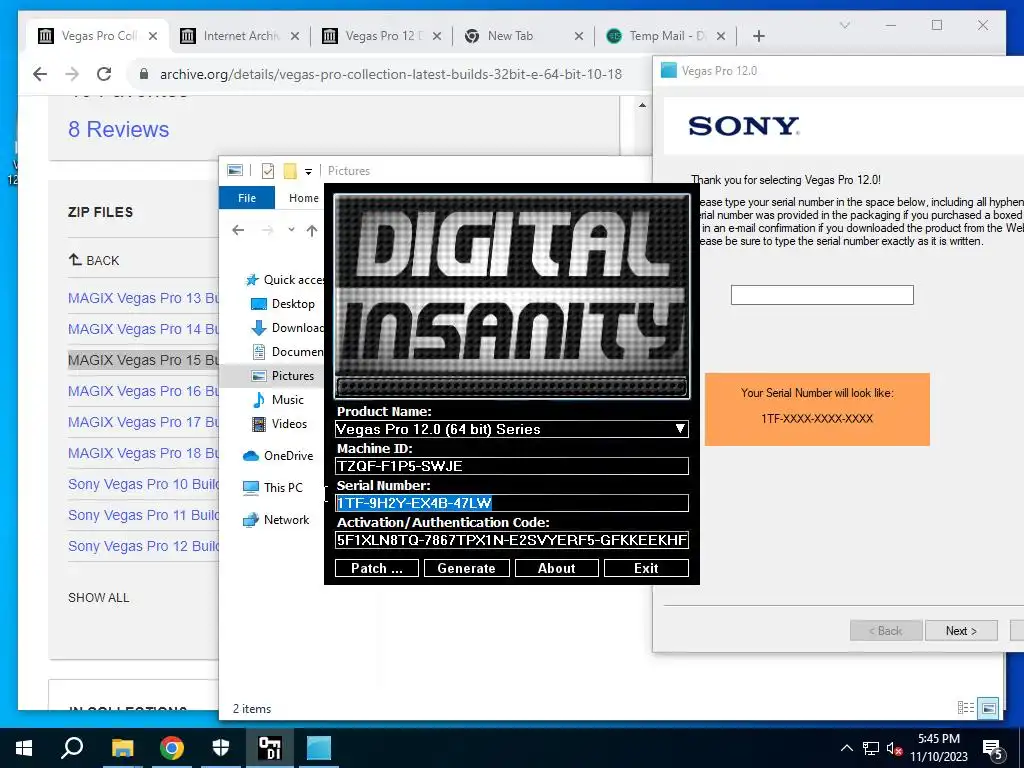Image resolution: width=1024 pixels, height=768 pixels.
Task: Open Chrome tab search chevron
Action: click(x=844, y=25)
